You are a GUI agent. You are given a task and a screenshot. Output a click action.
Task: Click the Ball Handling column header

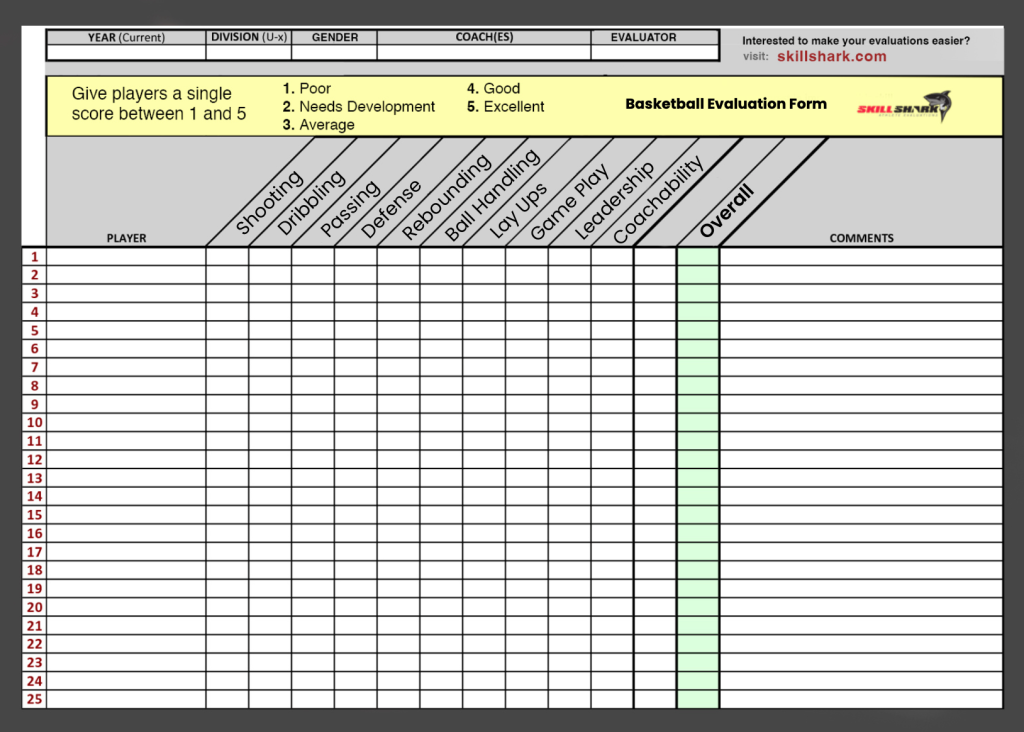point(492,195)
